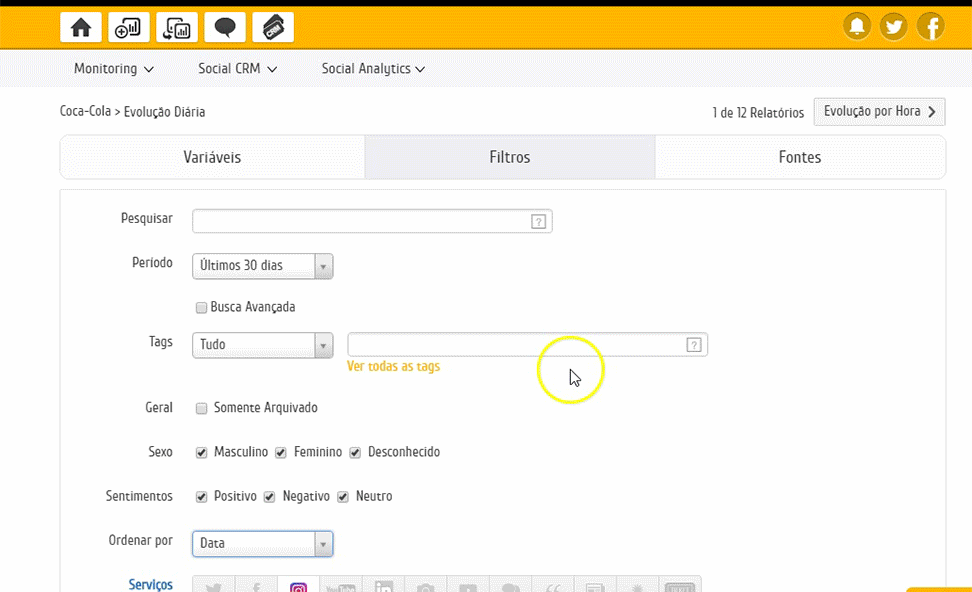Expand the Tags 'Tudo' dropdown
The image size is (972, 592).
(x=262, y=345)
